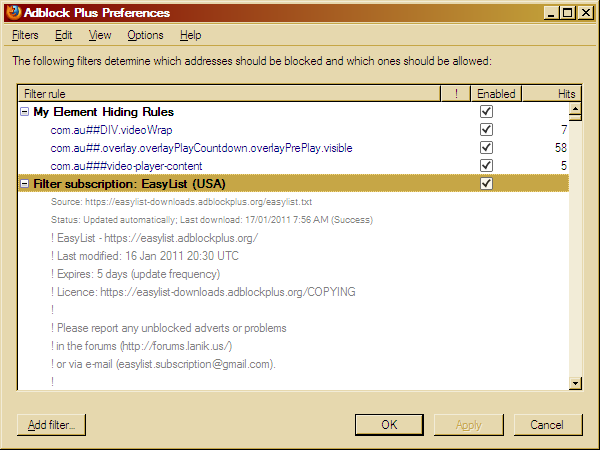Click the scrollbar up arrow in filter list

pyautogui.click(x=576, y=109)
